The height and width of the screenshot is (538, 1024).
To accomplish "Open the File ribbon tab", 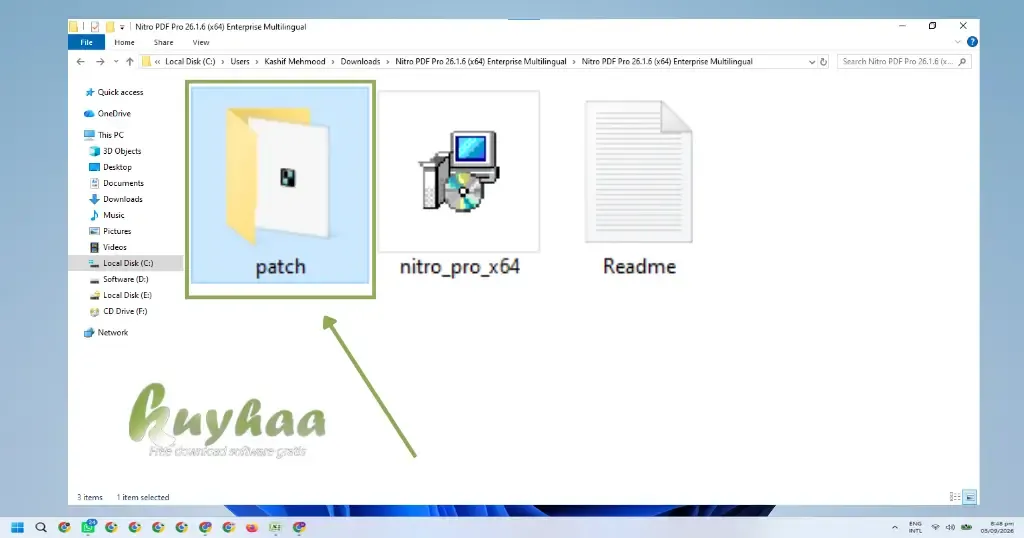I will [86, 42].
